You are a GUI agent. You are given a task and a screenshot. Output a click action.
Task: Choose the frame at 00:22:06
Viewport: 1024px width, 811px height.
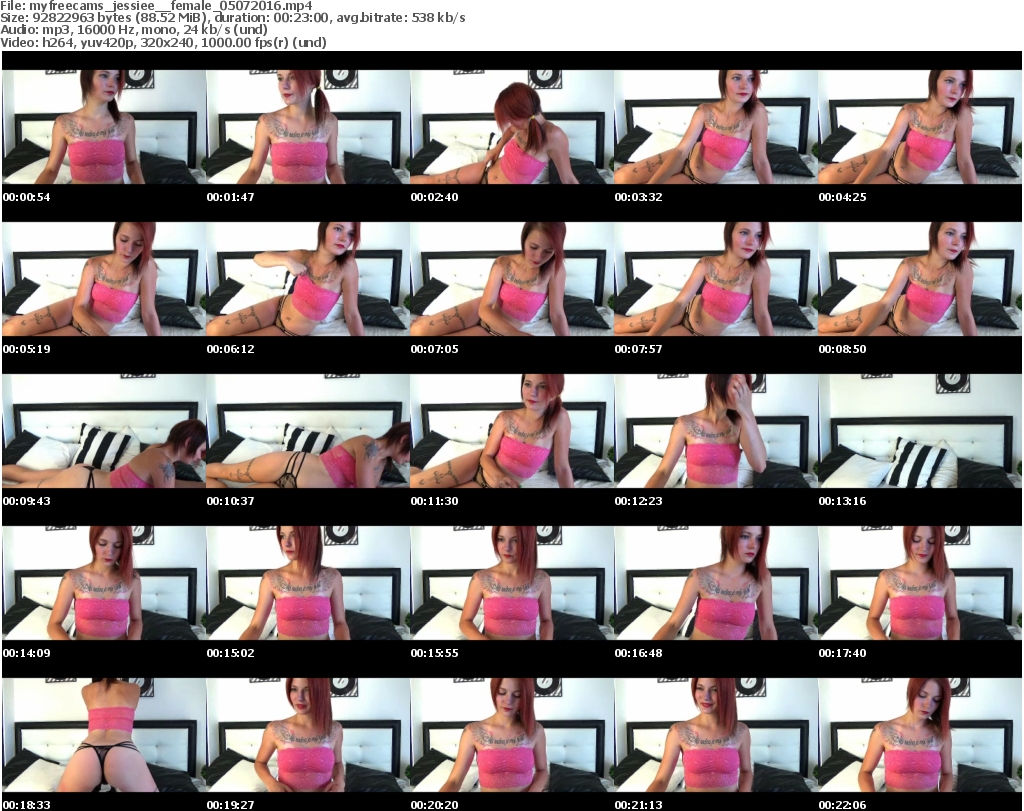click(920, 735)
